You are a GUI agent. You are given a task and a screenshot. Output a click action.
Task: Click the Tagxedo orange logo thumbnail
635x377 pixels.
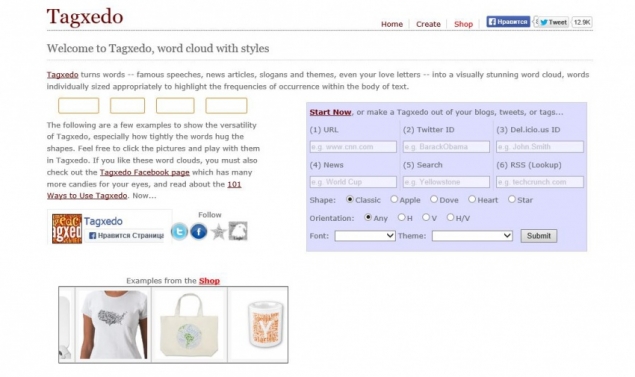(x=67, y=229)
